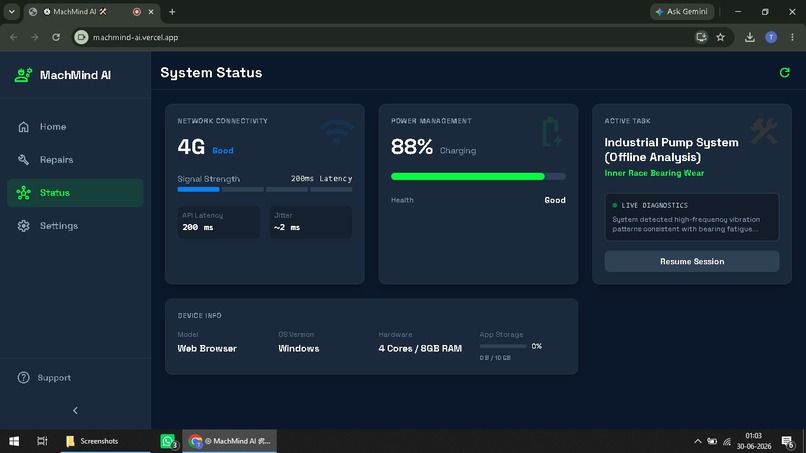Go to Repairs in the sidebar
The height and width of the screenshot is (453, 806).
tap(75, 159)
